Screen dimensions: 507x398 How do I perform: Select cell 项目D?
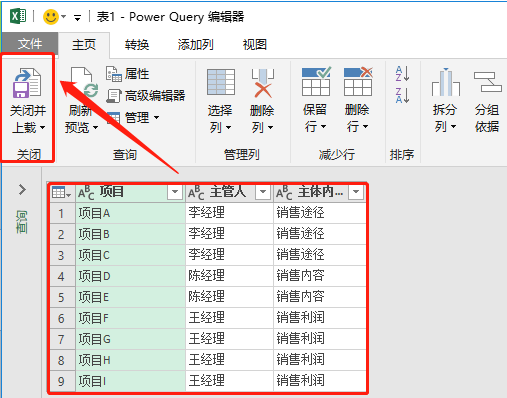[130, 276]
